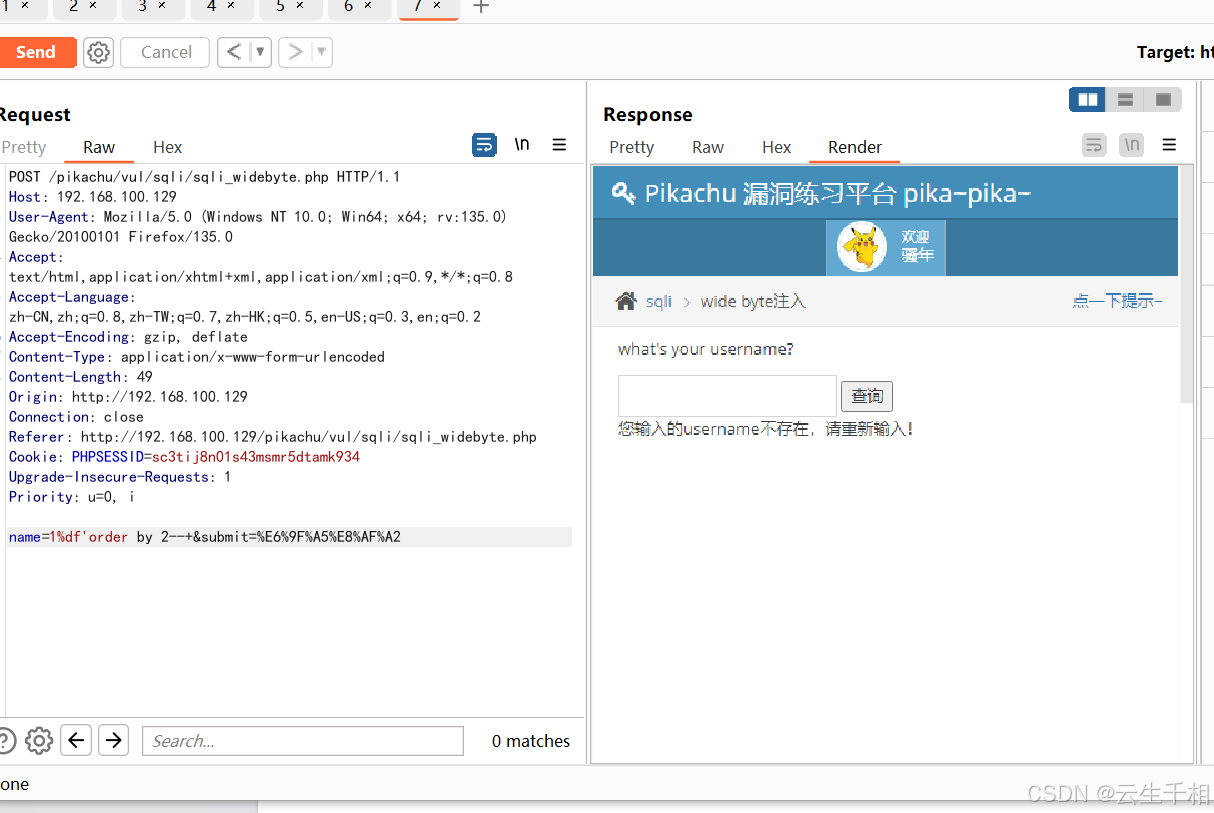1214x813 pixels.
Task: Click the 查询 submit button
Action: [x=867, y=396]
